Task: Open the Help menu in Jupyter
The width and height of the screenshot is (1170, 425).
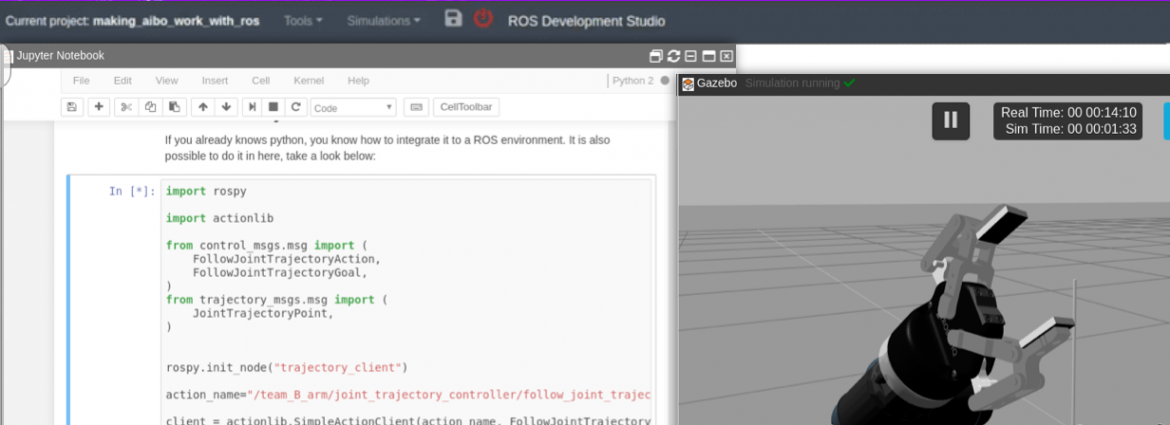Action: tap(358, 81)
